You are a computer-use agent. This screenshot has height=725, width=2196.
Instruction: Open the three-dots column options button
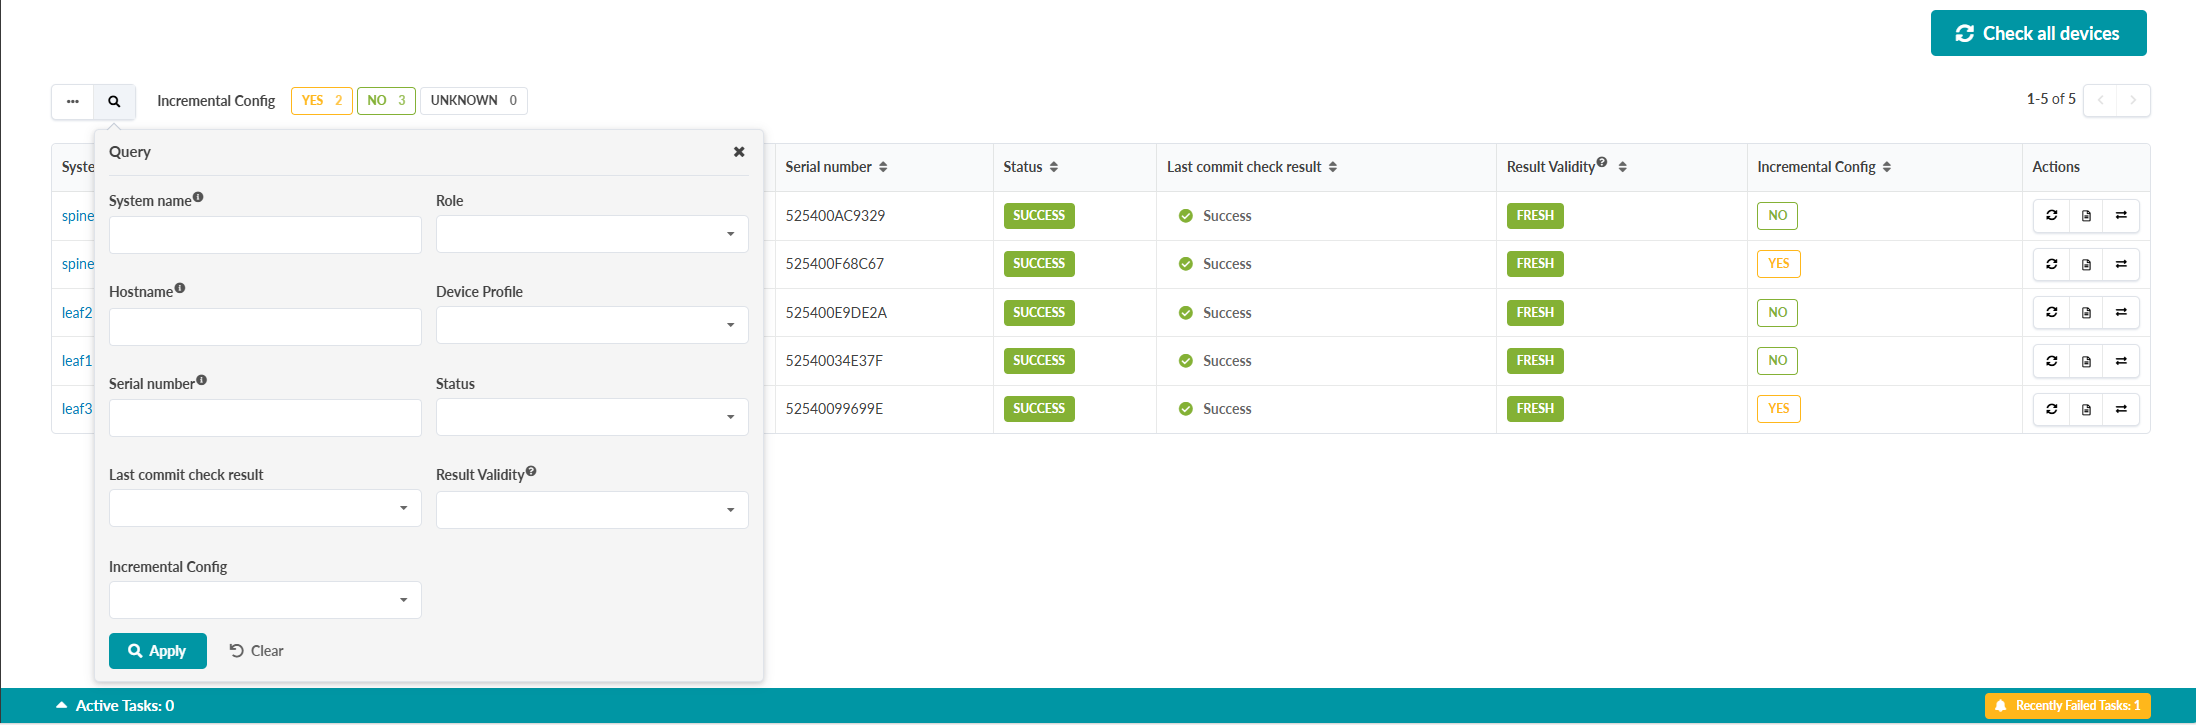coord(73,101)
